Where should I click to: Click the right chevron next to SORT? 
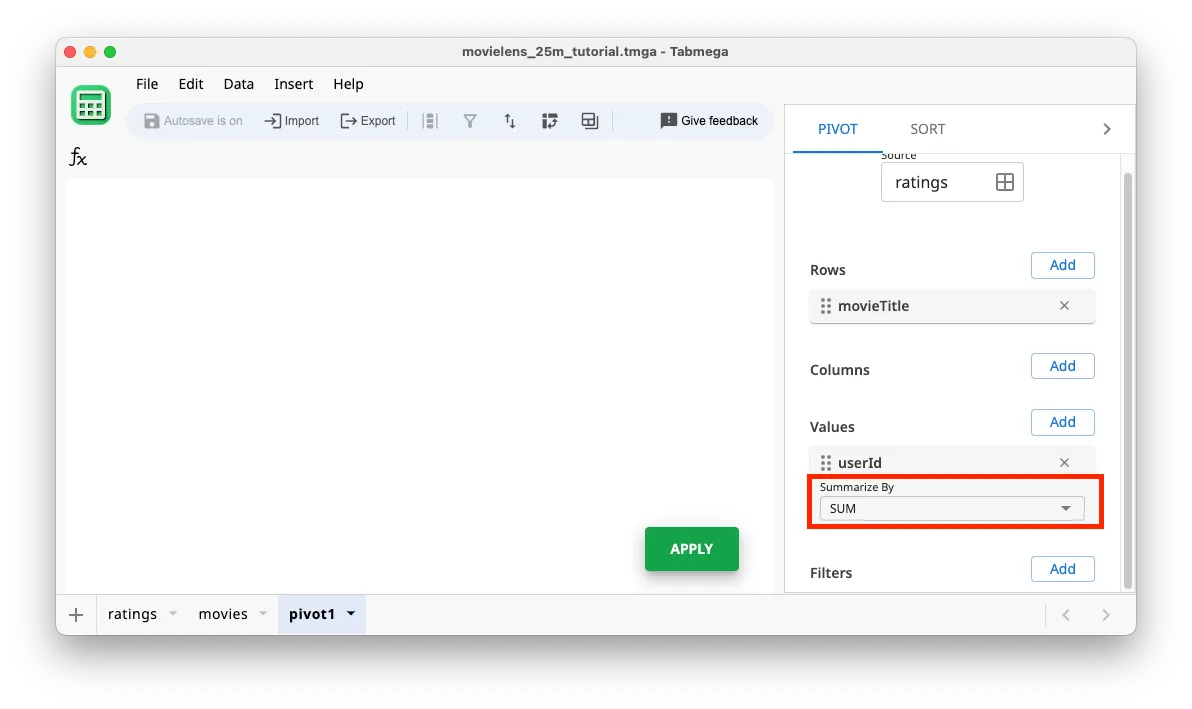tap(1106, 128)
